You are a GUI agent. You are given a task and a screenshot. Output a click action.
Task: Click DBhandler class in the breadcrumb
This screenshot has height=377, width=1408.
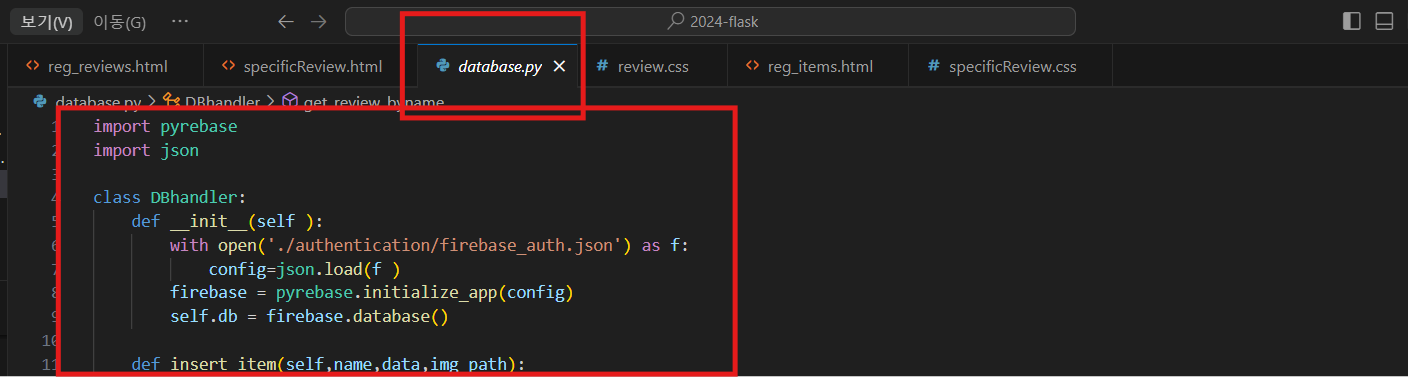point(222,102)
